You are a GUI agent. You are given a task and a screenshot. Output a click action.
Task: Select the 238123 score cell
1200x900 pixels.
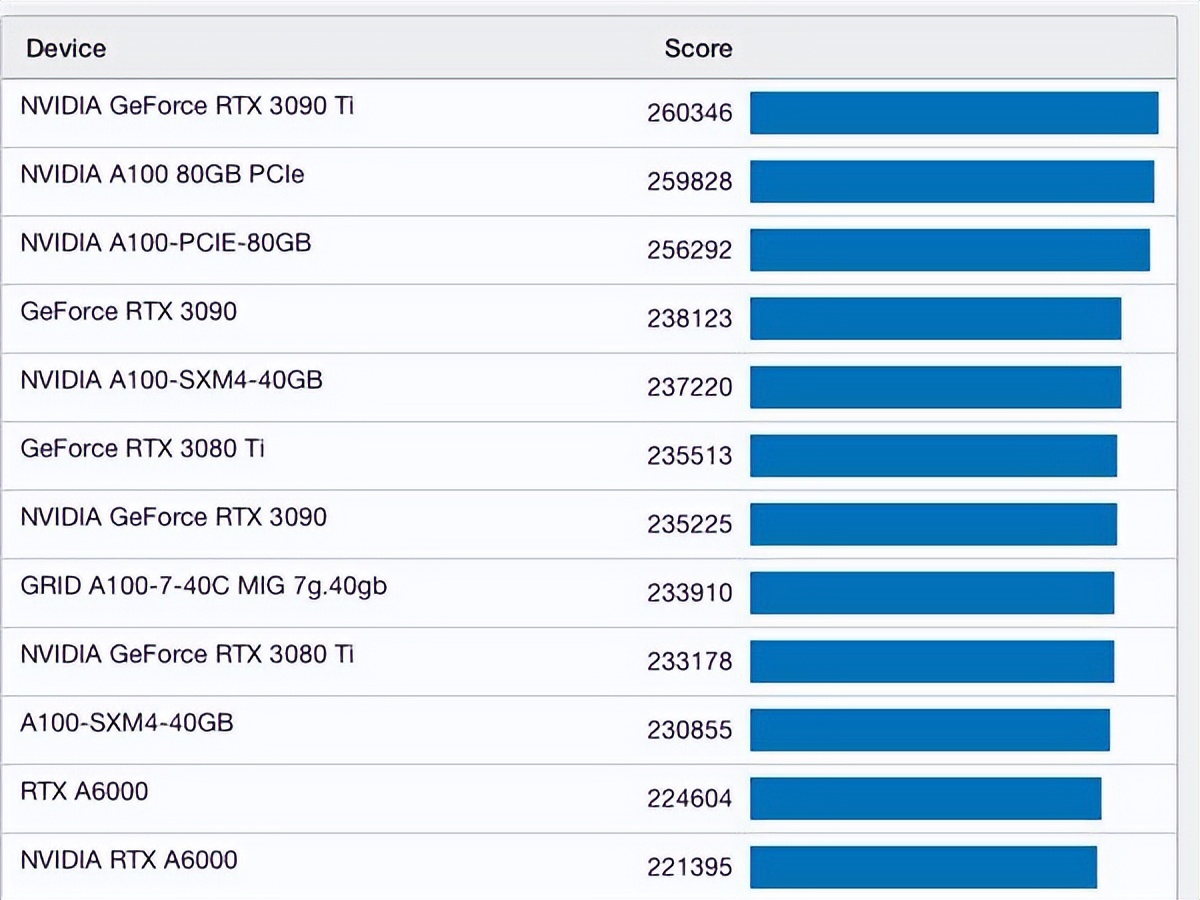pos(689,319)
